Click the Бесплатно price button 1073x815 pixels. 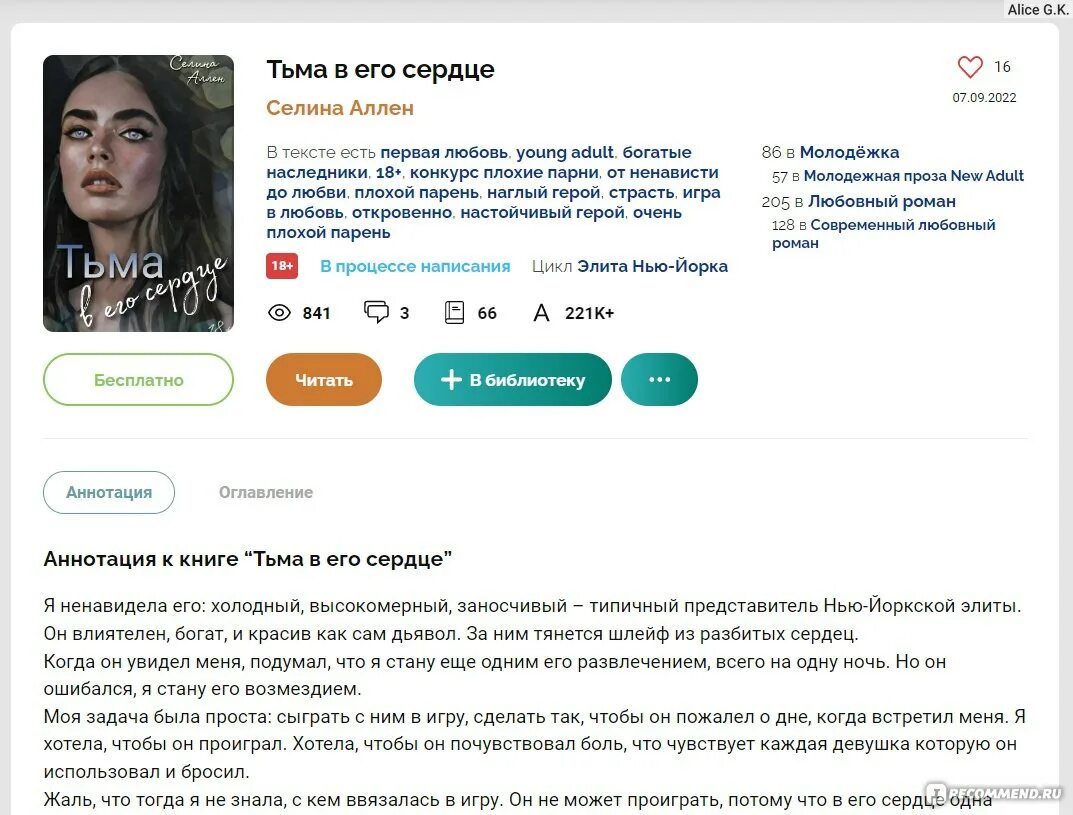click(x=138, y=380)
